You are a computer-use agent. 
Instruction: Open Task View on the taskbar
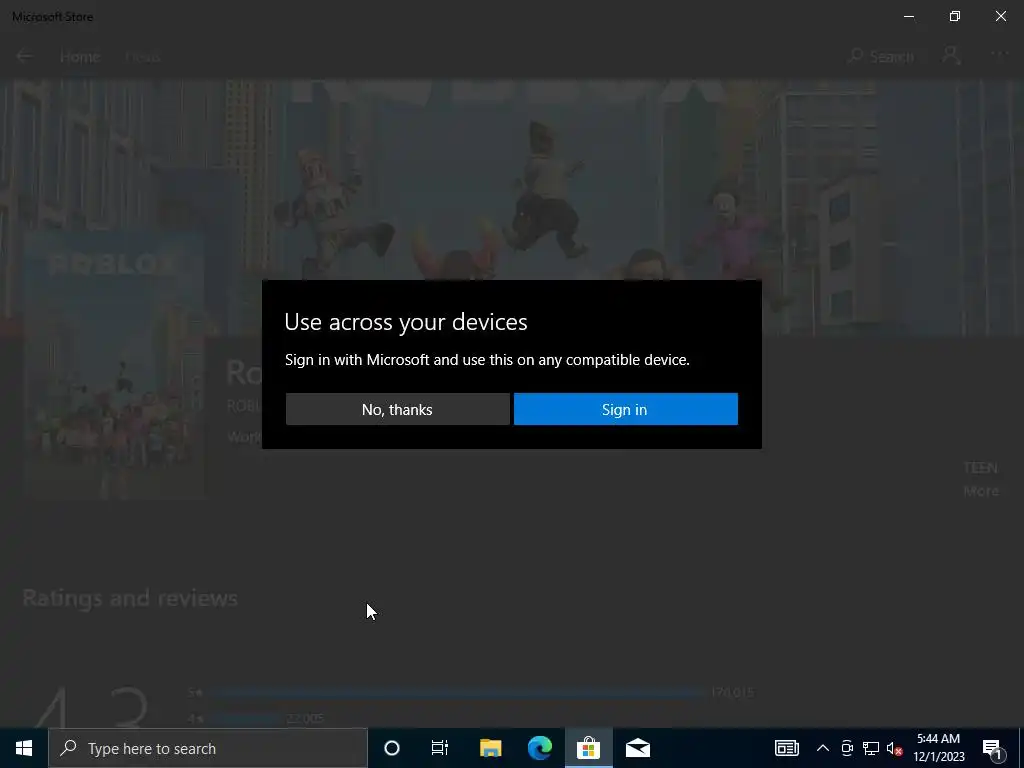click(440, 748)
